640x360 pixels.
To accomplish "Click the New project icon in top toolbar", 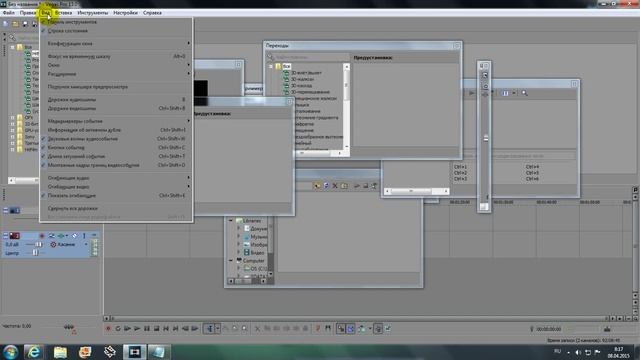I will tap(6, 24).
